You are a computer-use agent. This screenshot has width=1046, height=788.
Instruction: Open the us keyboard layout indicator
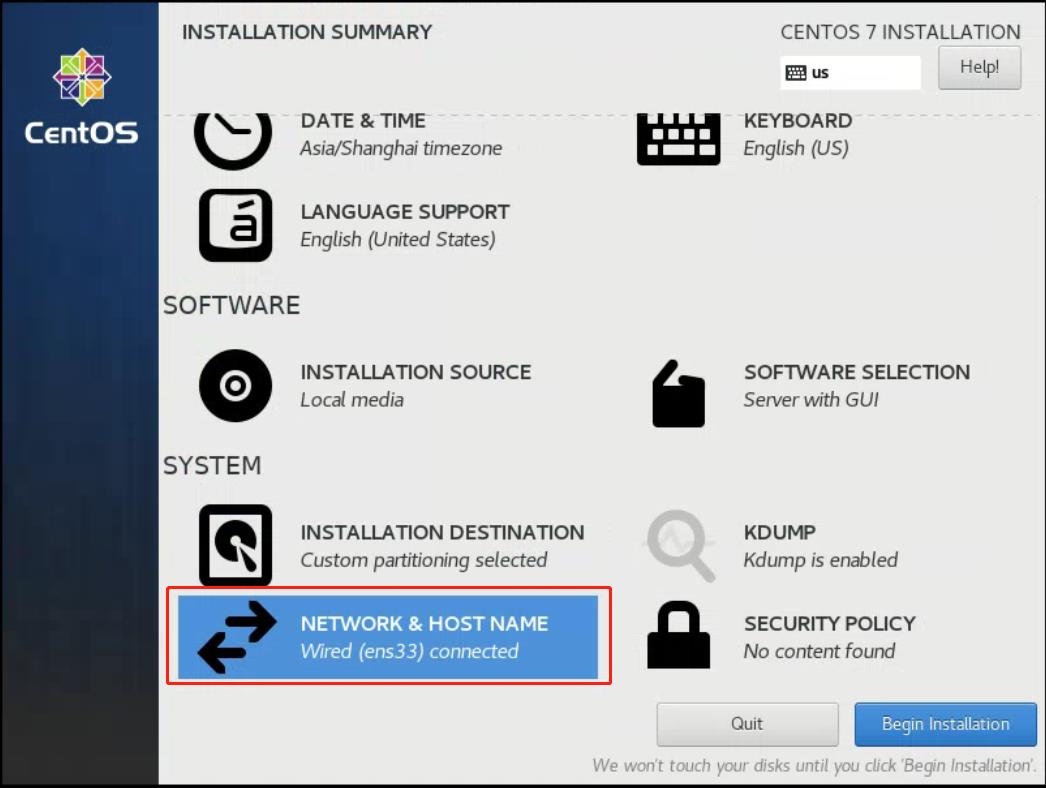(x=851, y=73)
